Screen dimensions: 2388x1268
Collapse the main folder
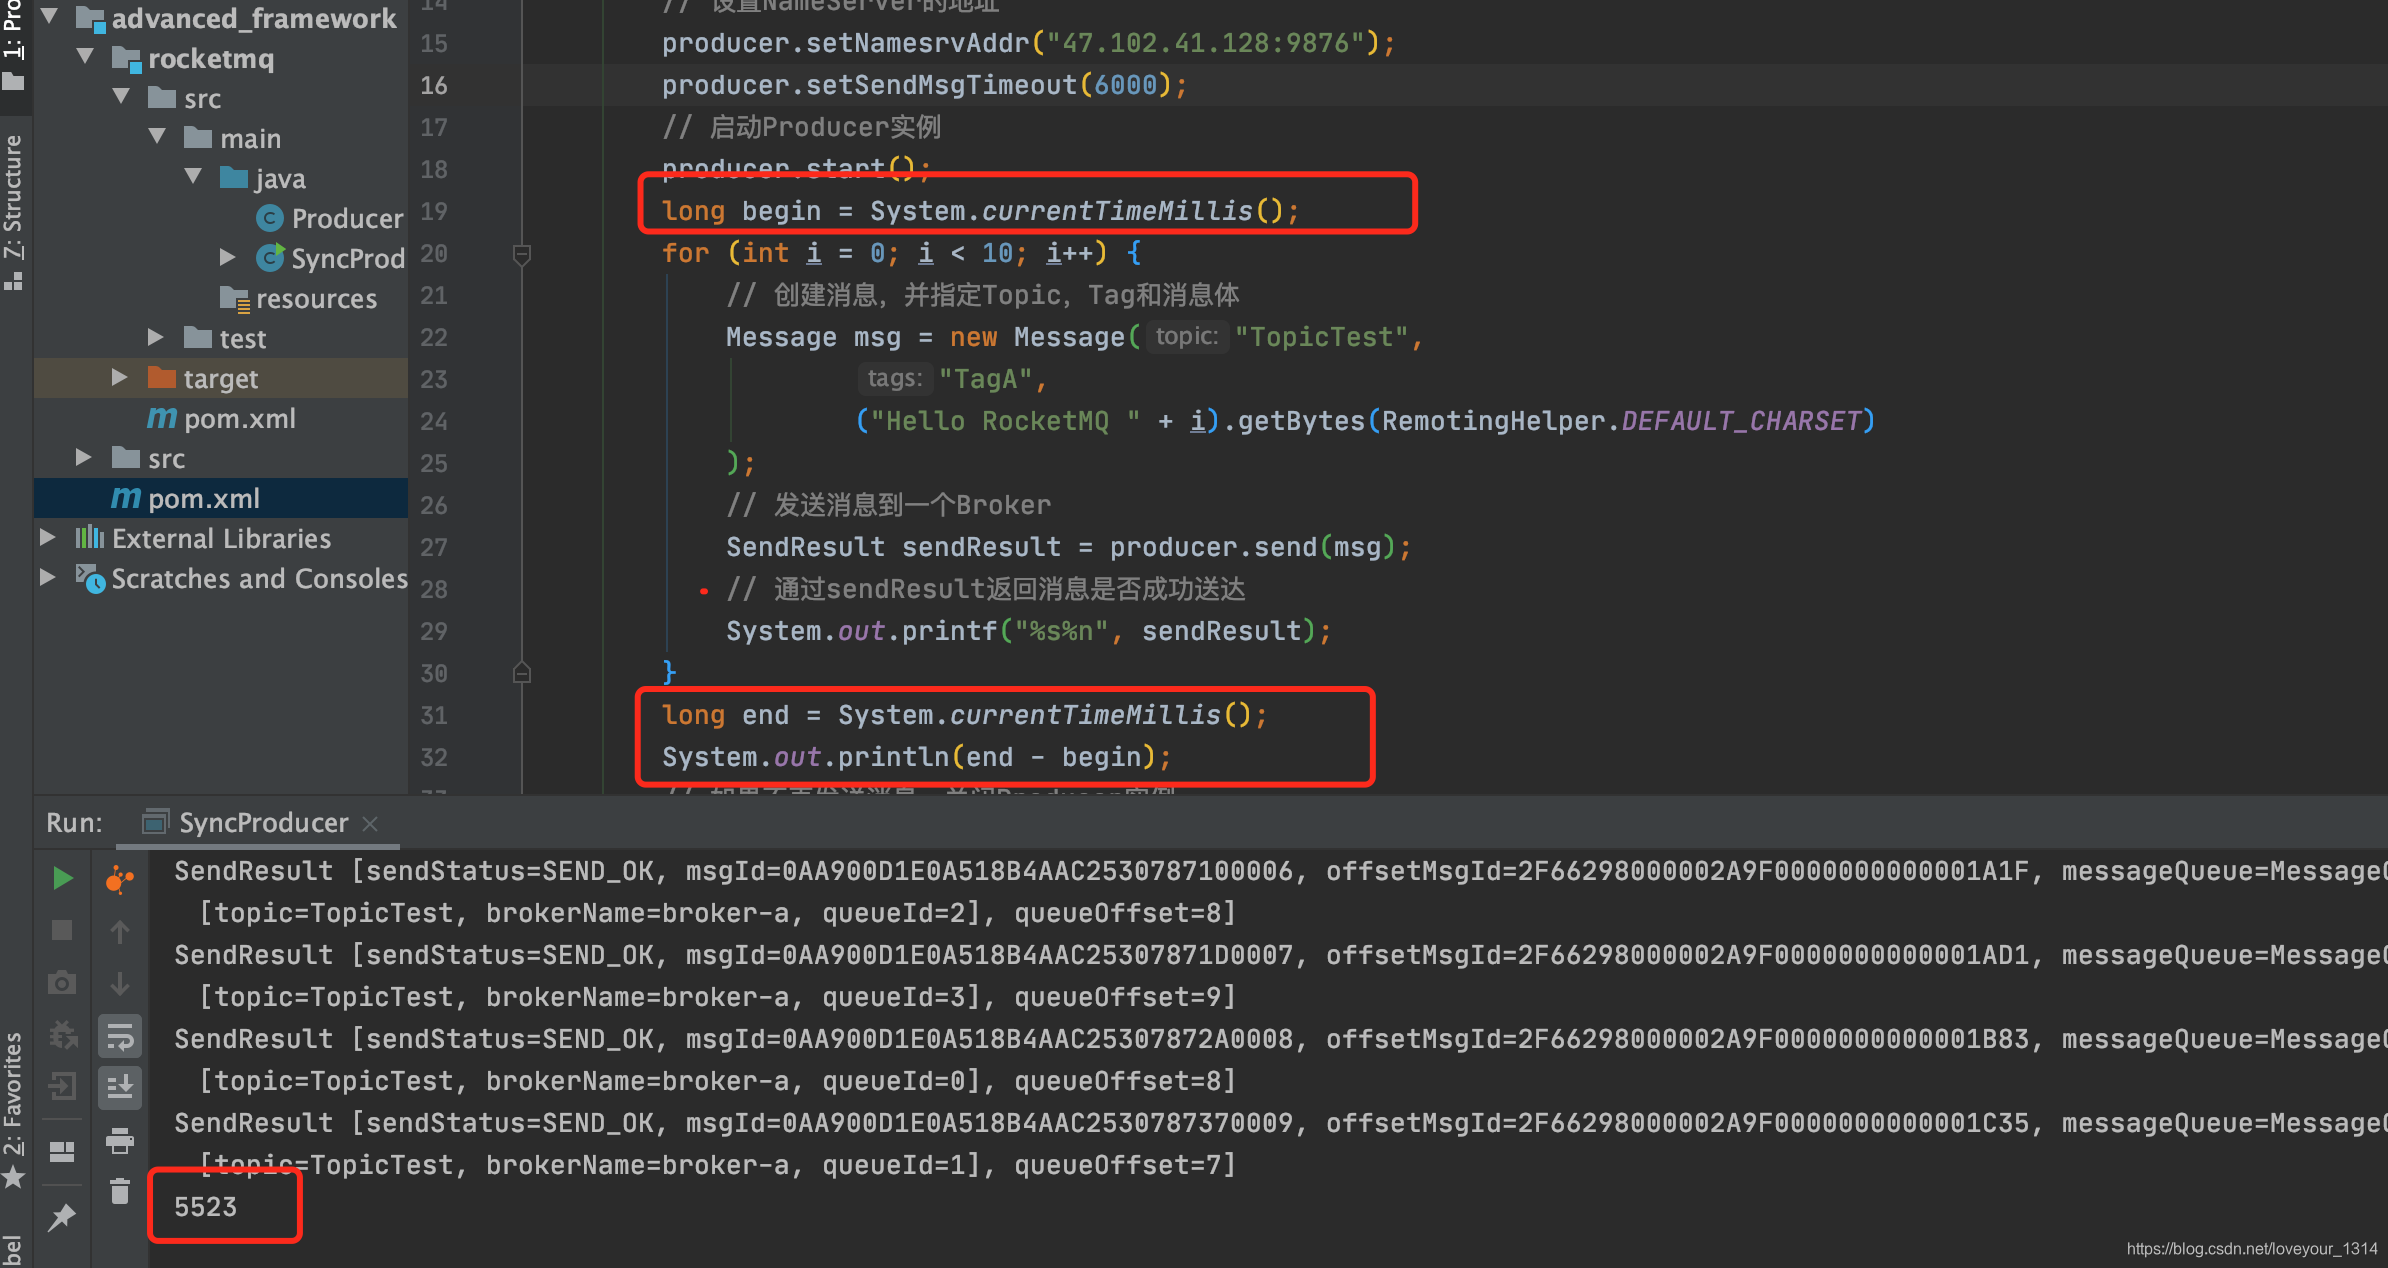click(x=157, y=137)
